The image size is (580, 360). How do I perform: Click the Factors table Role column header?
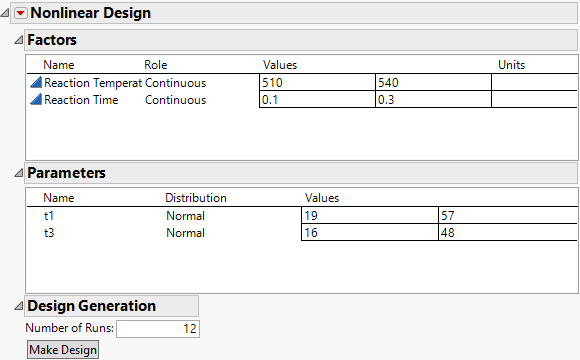tap(155, 65)
